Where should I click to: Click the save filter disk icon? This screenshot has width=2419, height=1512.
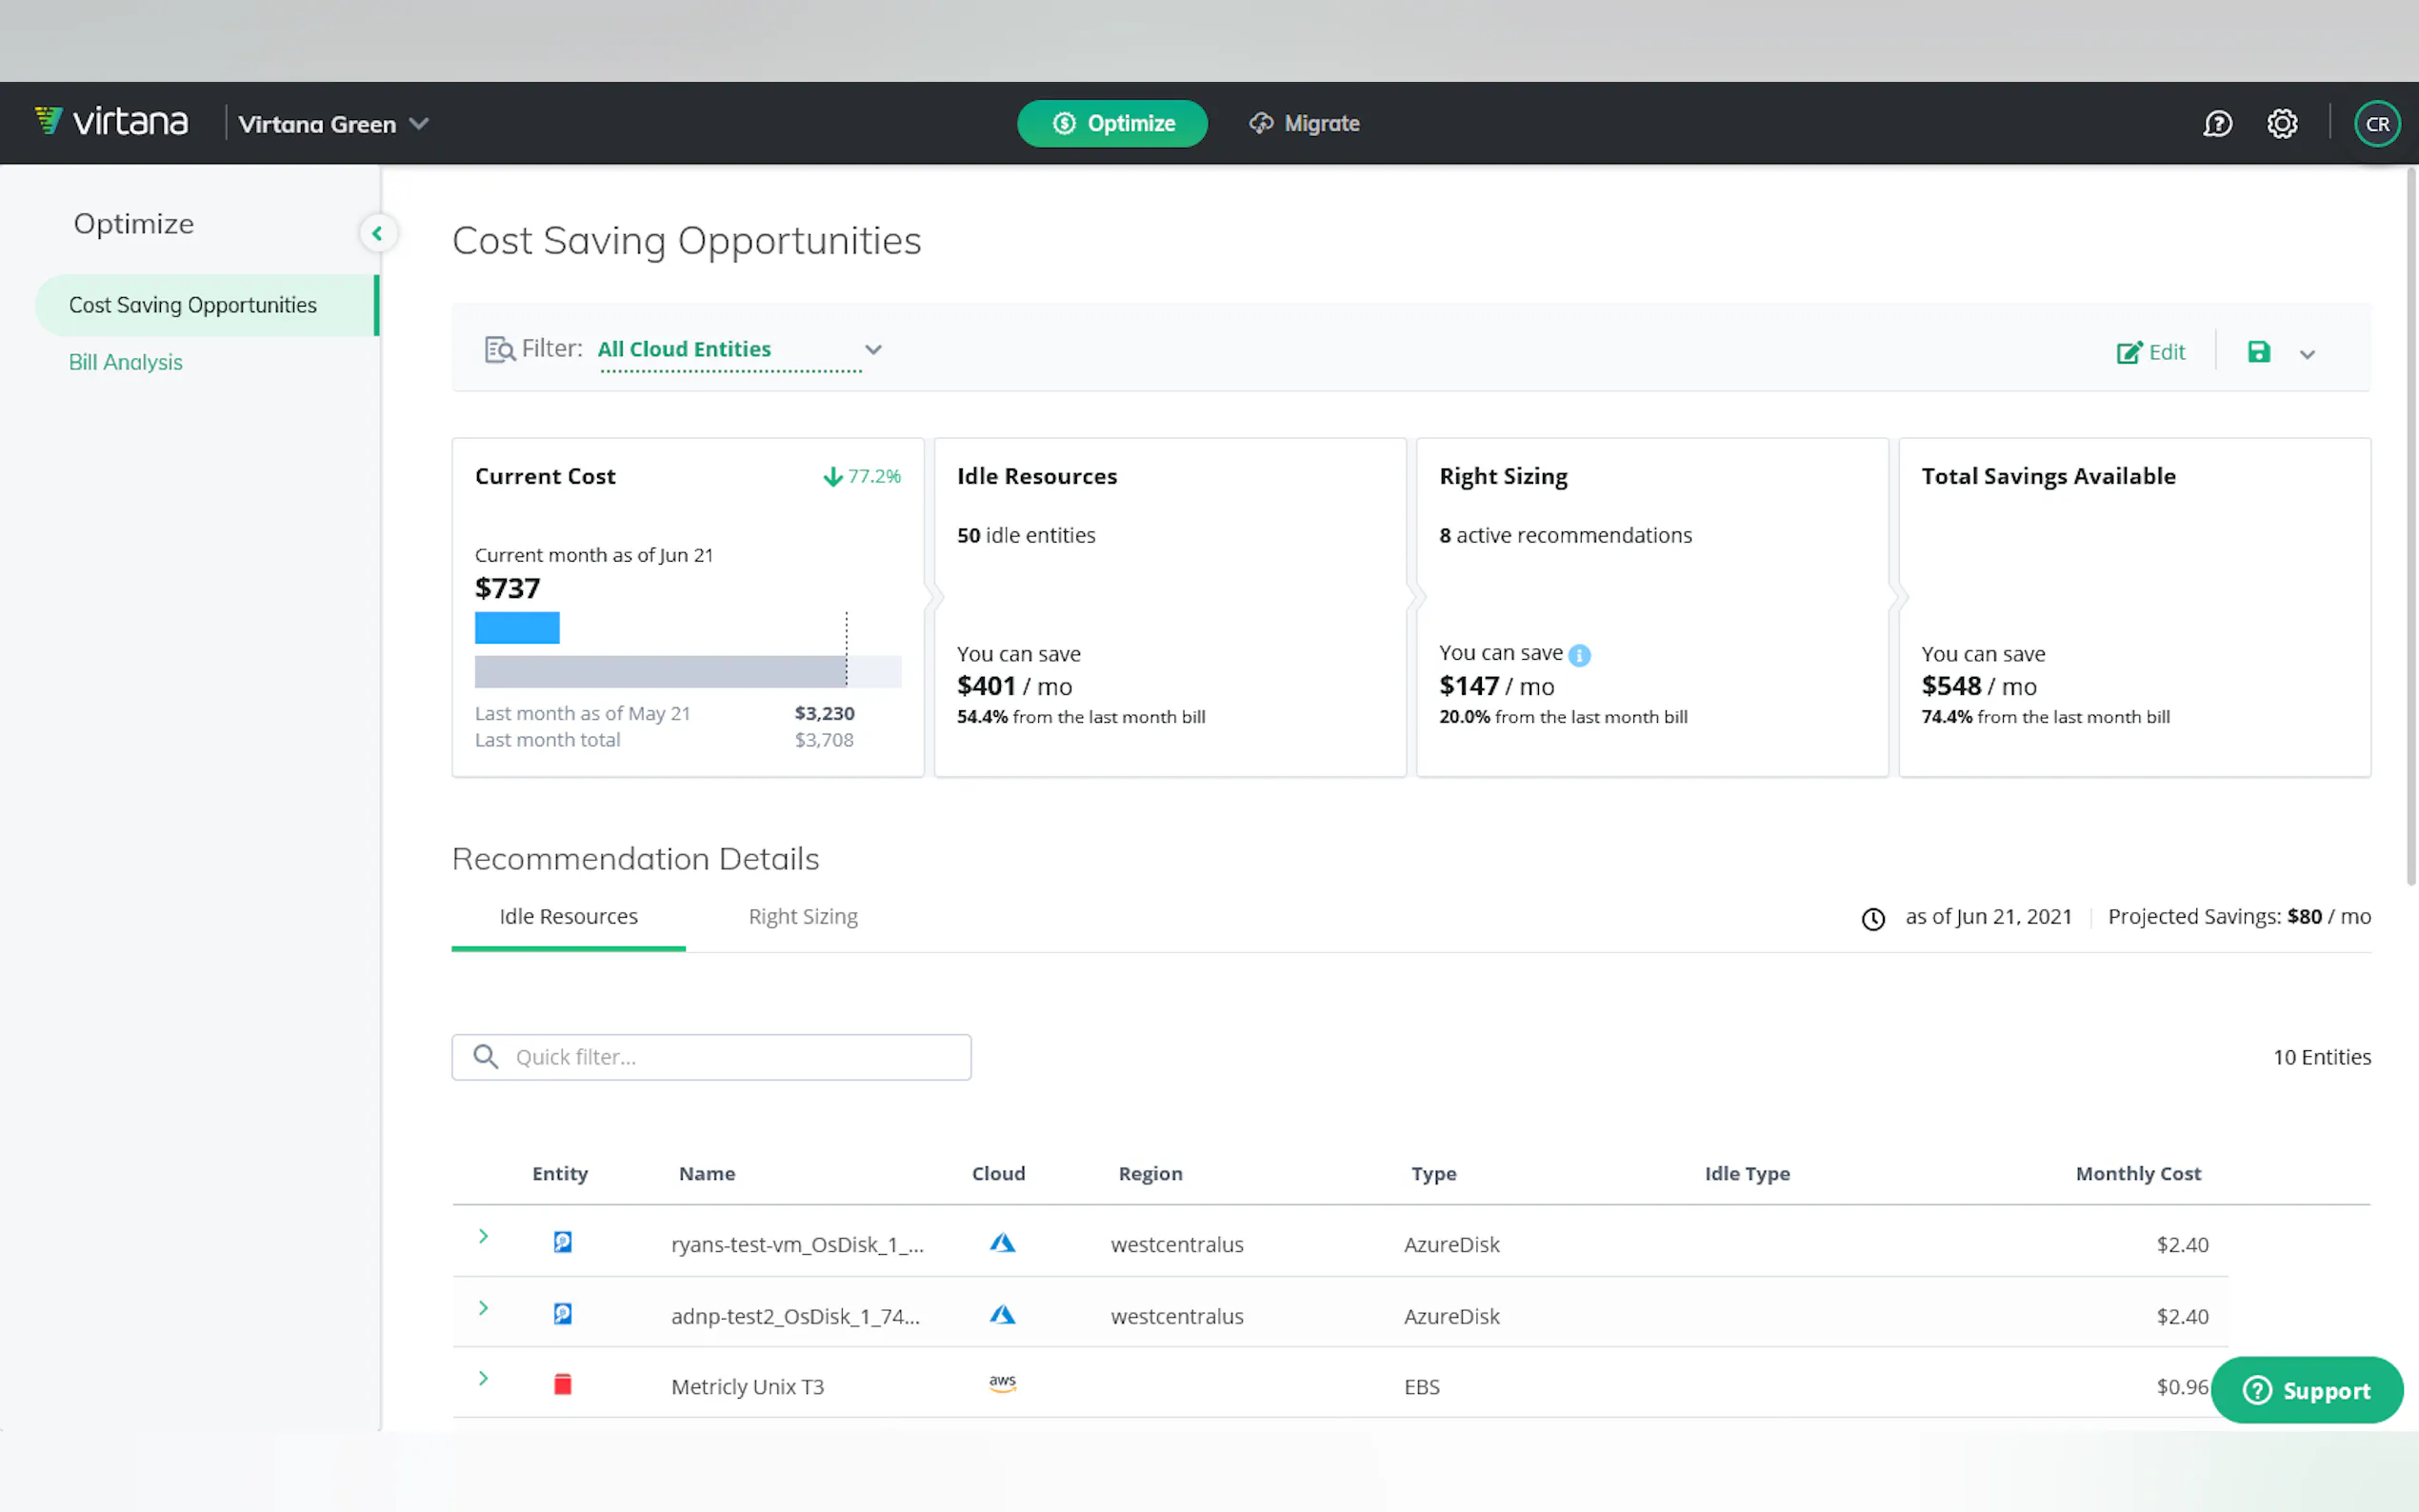(2258, 352)
